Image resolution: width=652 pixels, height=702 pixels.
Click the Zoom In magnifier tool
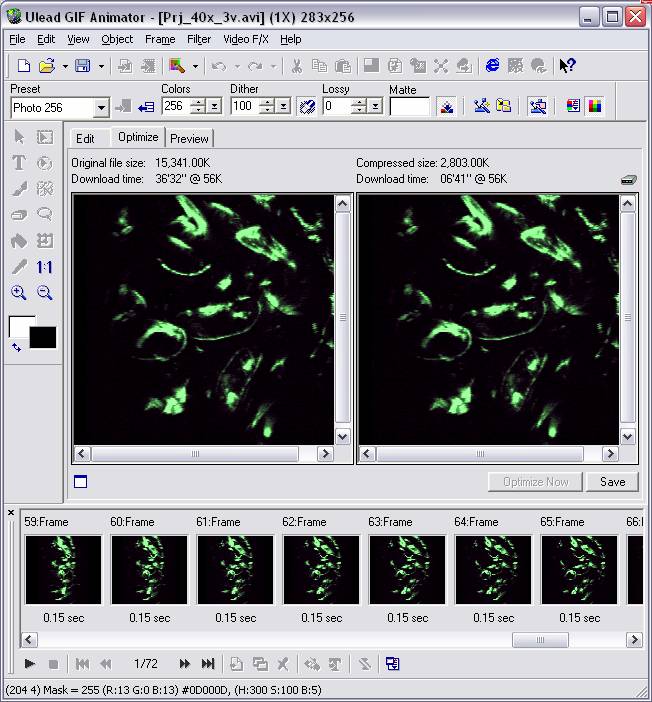[x=18, y=293]
